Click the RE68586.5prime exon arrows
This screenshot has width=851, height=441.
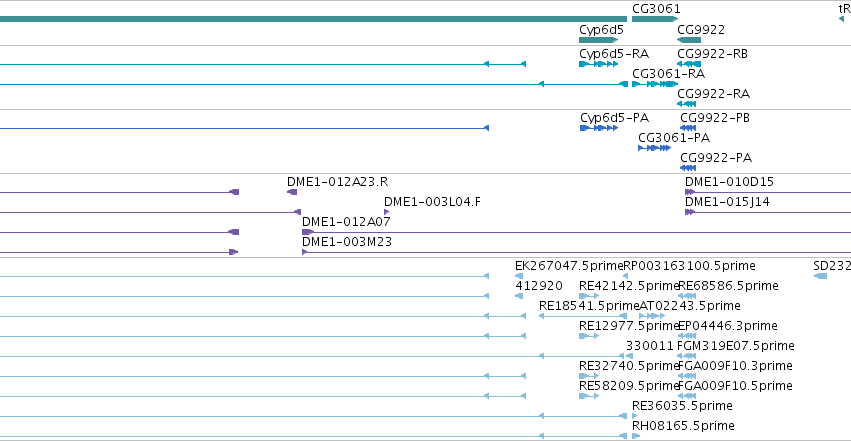coord(687,296)
